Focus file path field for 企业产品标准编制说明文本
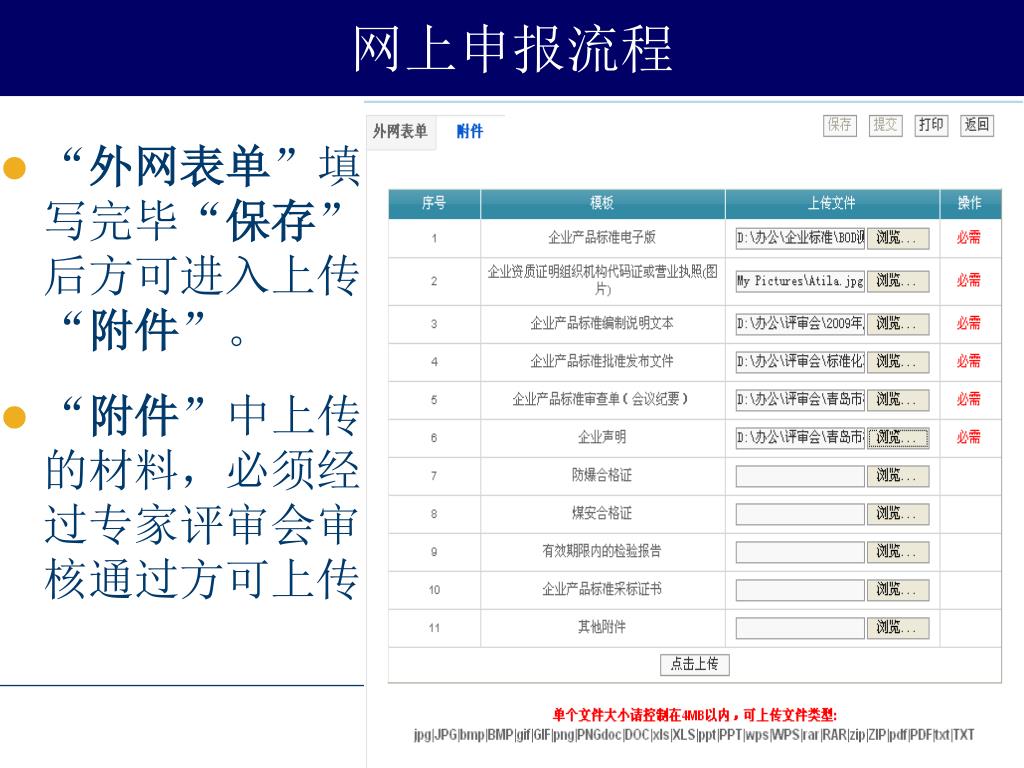Viewport: 1024px width, 768px height. [800, 323]
